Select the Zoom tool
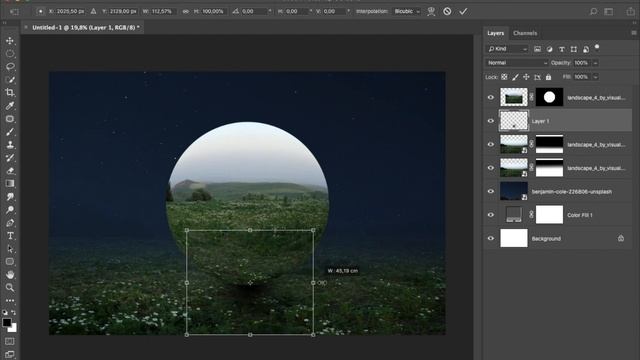Viewport: 640px width, 360px height. [10, 288]
